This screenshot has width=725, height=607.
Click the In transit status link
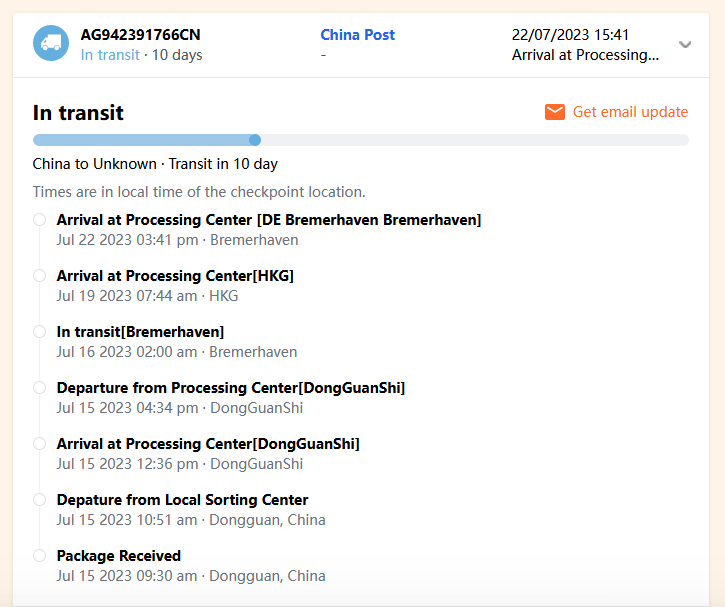pyautogui.click(x=110, y=55)
